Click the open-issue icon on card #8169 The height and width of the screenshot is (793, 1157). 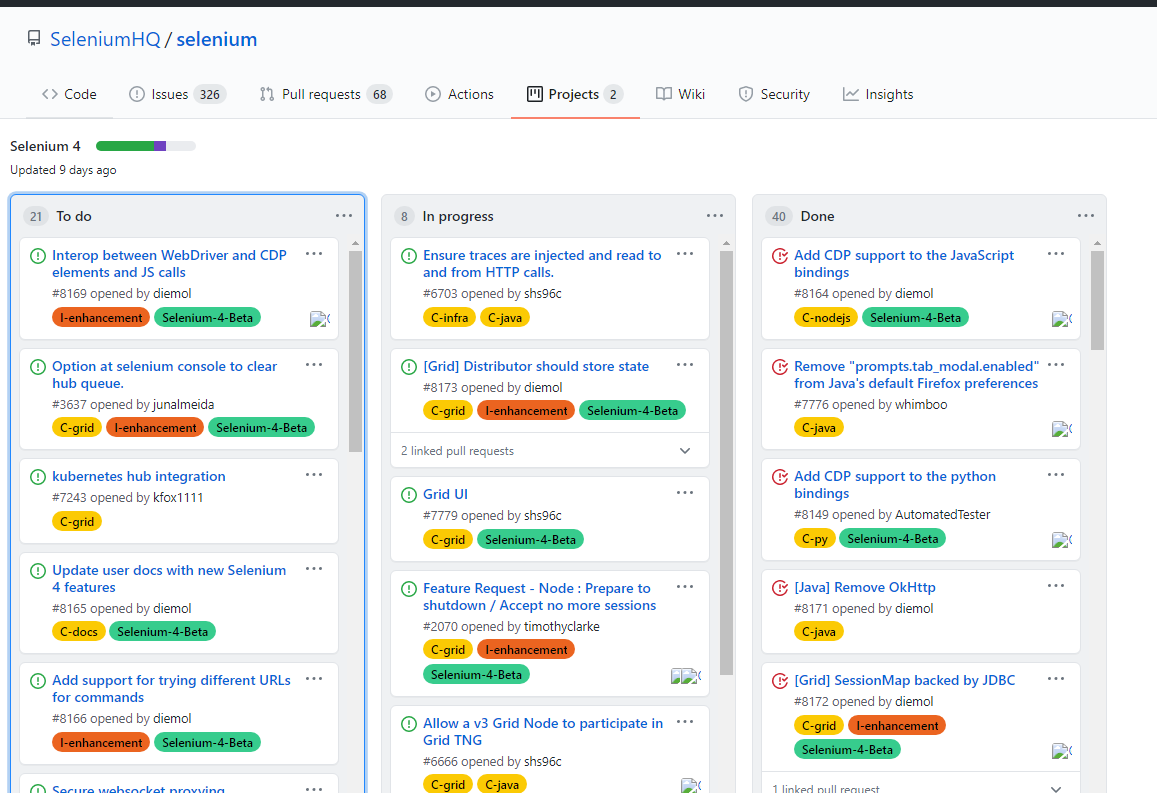point(38,256)
